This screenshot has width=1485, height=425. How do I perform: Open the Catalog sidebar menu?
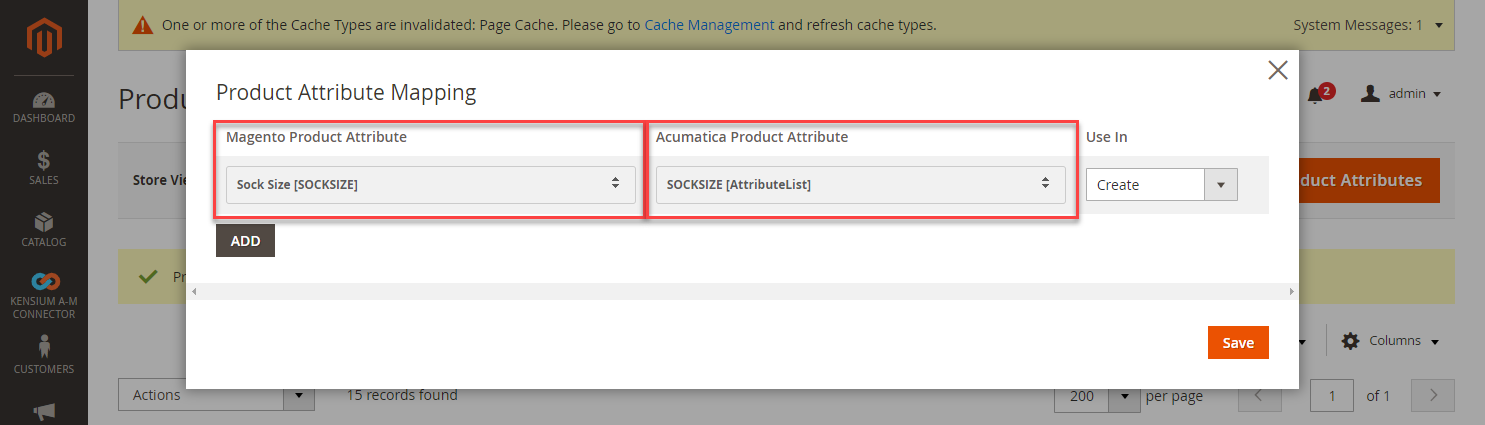click(43, 230)
